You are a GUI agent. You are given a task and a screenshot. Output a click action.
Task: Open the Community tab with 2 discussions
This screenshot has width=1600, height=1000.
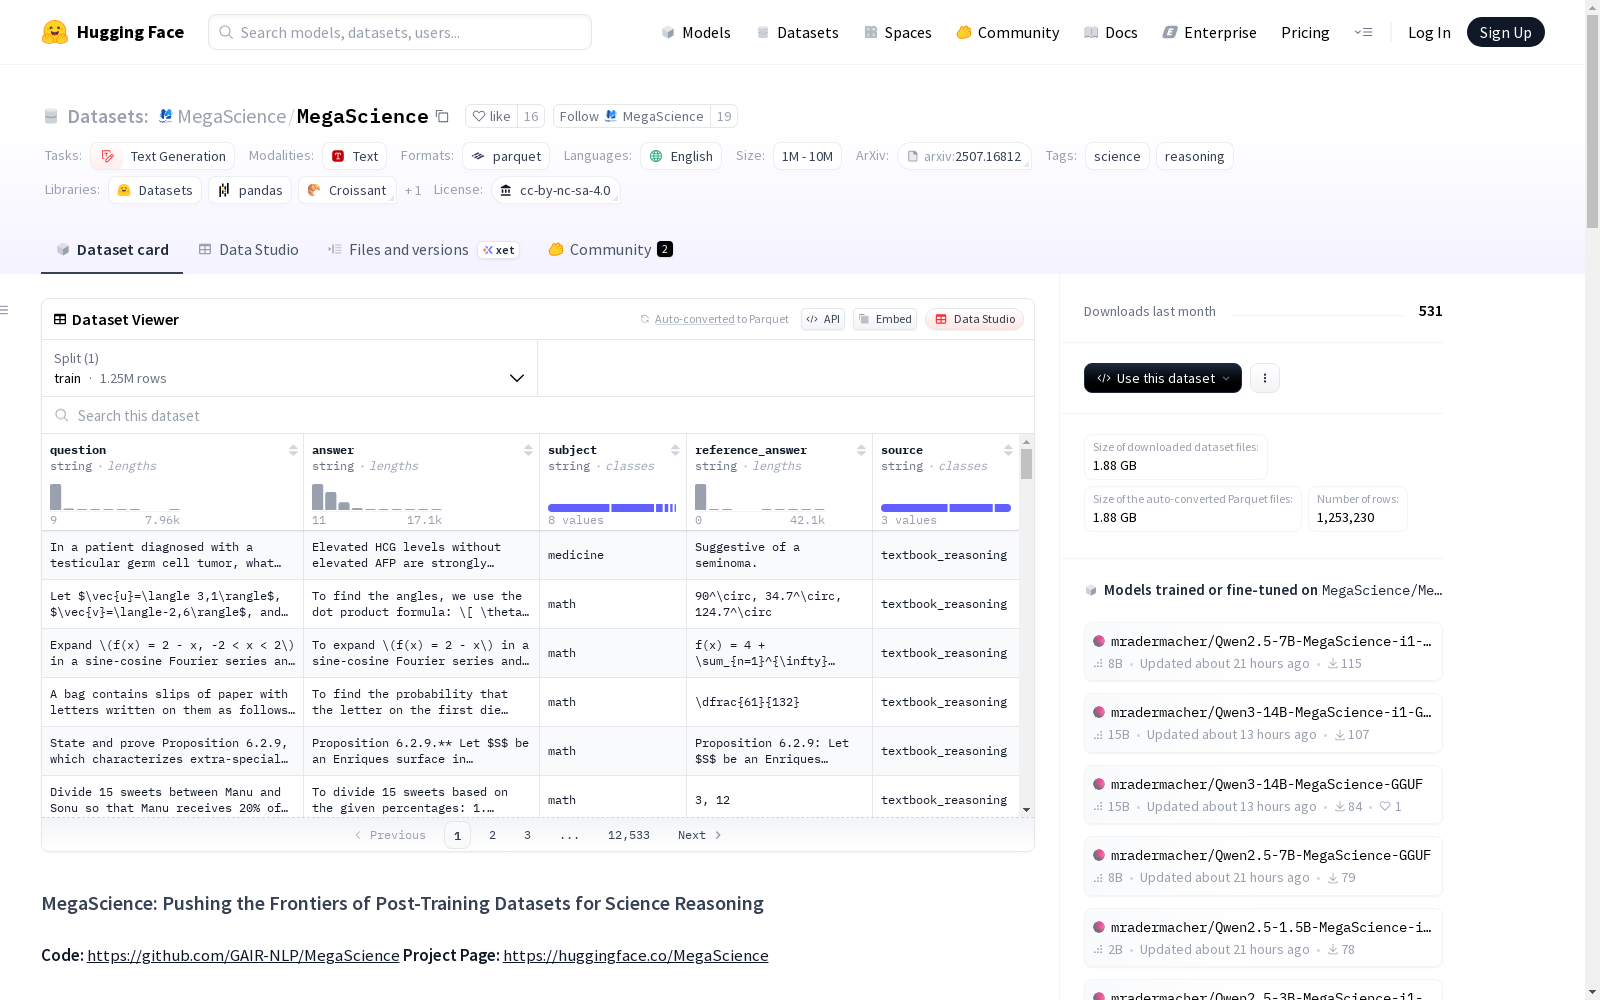tap(610, 250)
